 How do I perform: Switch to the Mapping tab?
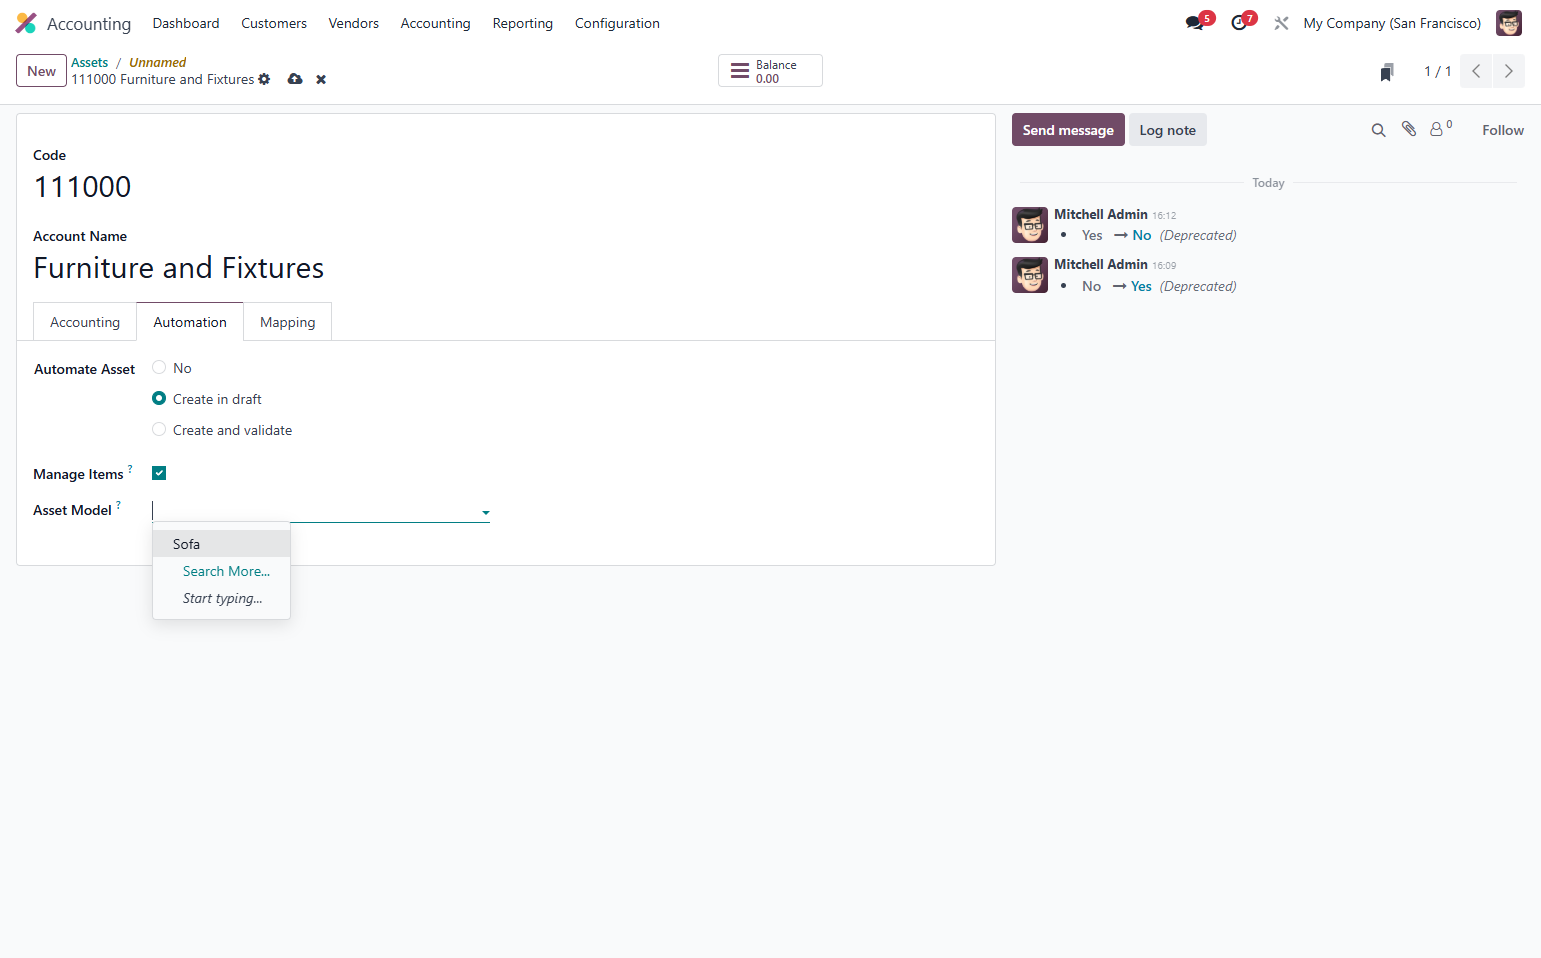point(287,322)
